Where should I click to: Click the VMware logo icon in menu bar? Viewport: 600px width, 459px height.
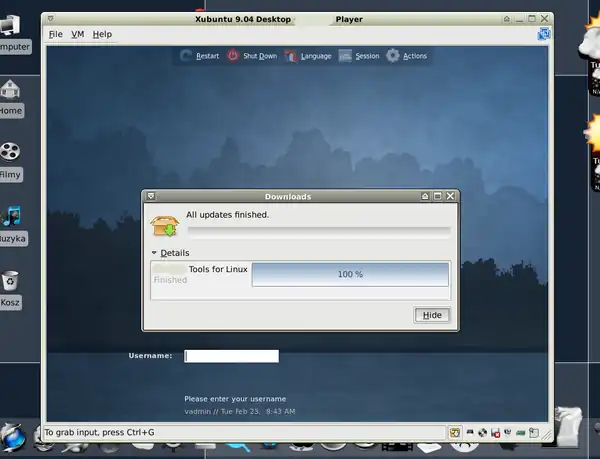click(x=544, y=34)
